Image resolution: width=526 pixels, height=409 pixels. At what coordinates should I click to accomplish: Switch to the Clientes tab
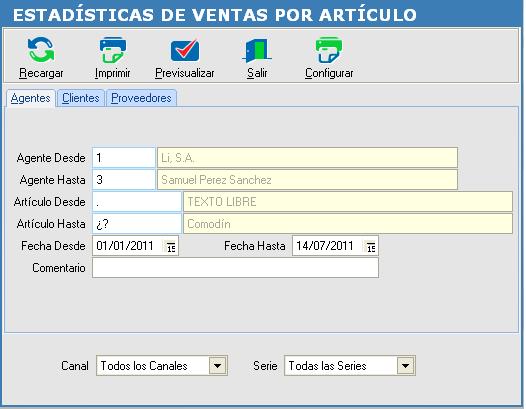pos(81,98)
